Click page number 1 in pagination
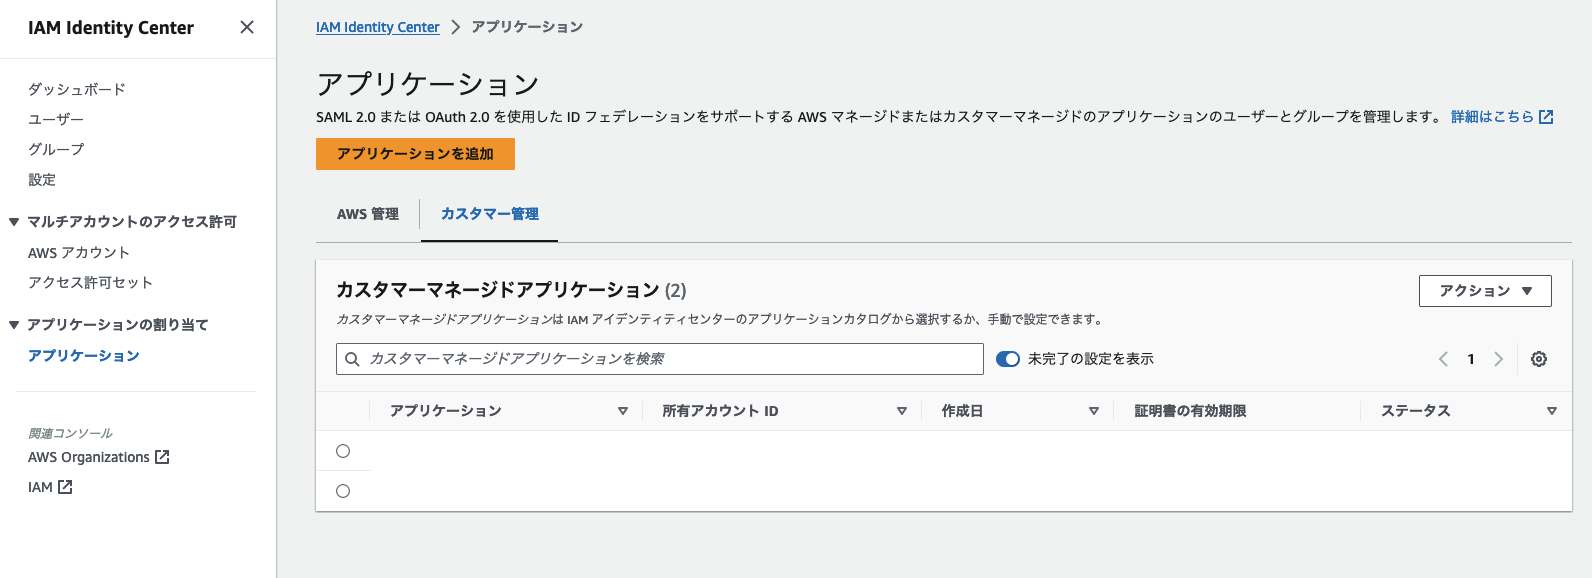 1471,359
